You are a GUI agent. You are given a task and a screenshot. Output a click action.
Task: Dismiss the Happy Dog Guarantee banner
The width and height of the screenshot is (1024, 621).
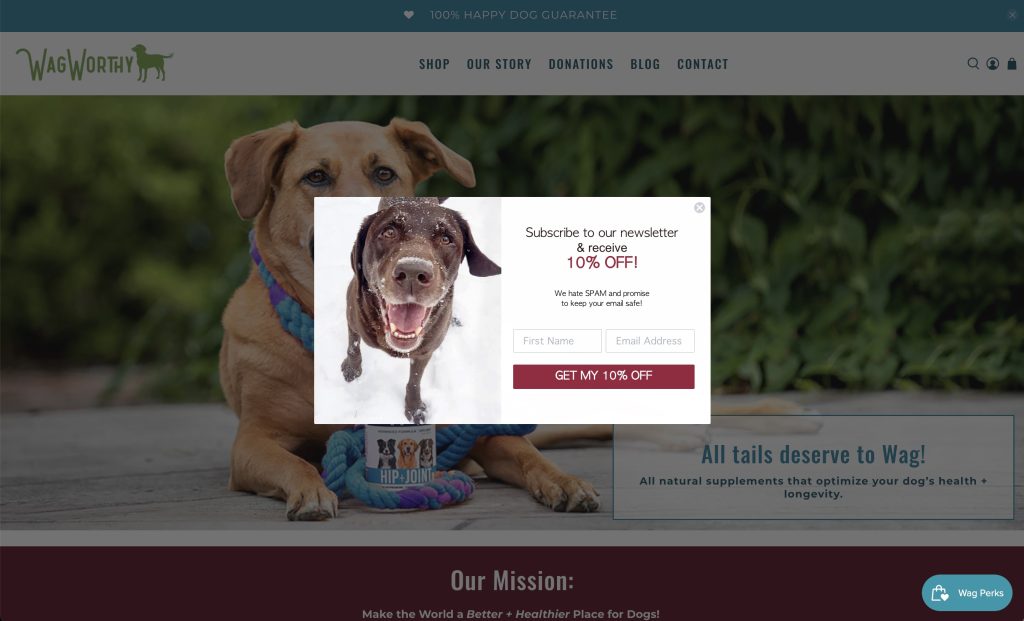tap(1012, 15)
